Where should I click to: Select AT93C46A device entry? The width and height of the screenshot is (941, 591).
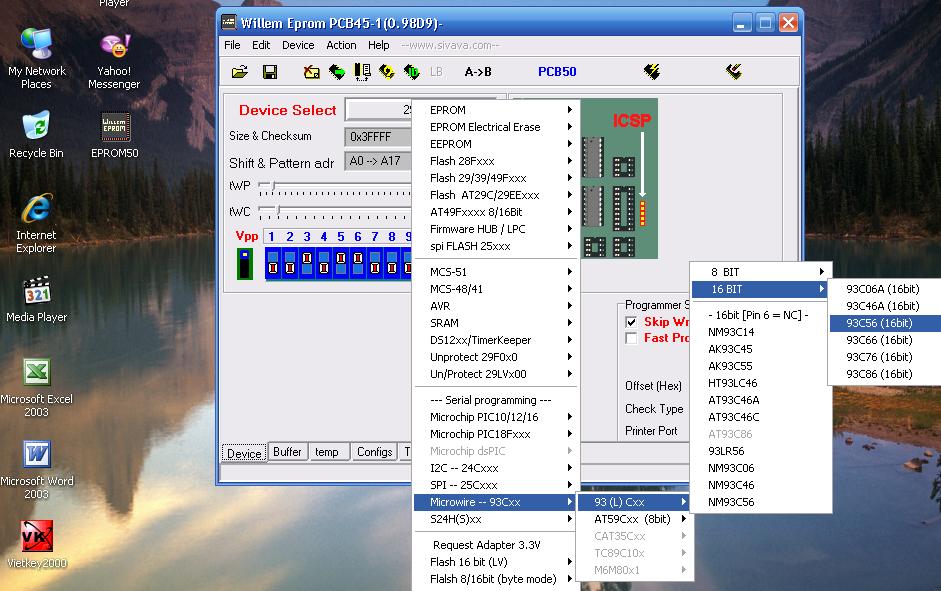point(734,400)
